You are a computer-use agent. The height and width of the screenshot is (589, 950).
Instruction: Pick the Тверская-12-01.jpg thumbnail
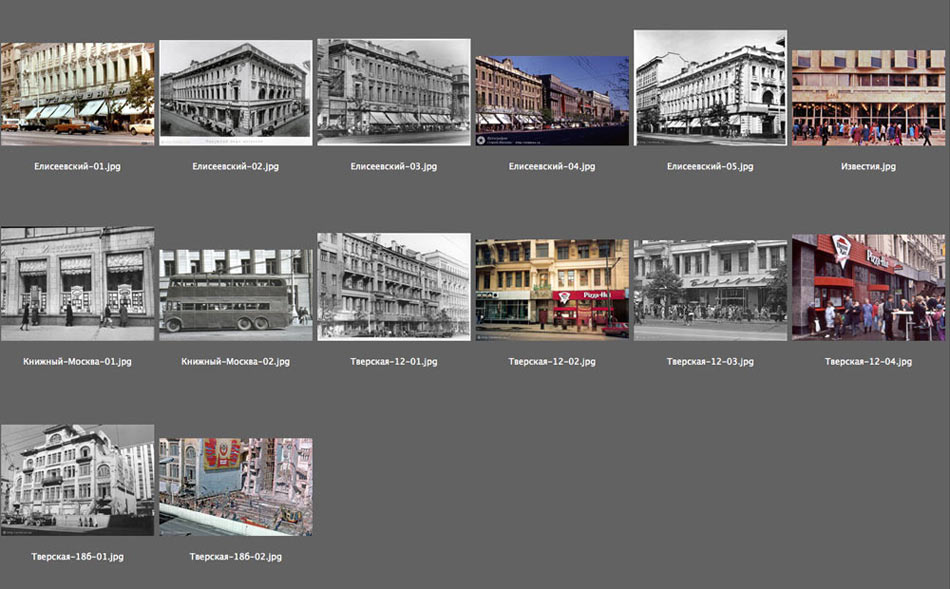point(393,287)
